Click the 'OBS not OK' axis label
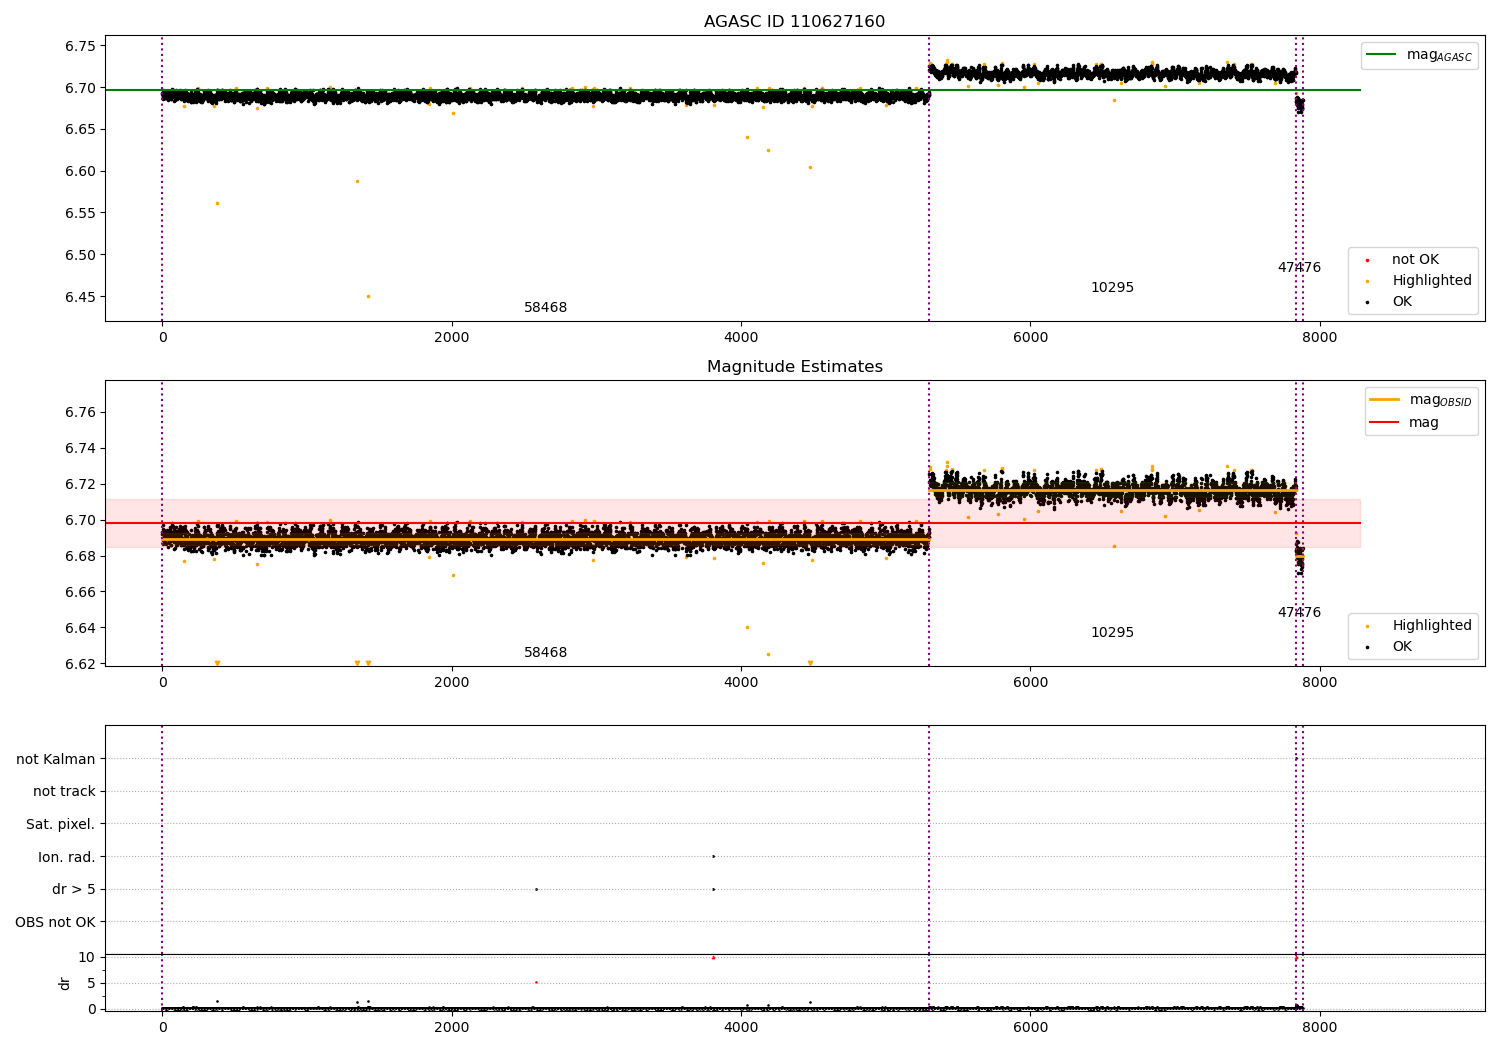 pyautogui.click(x=56, y=923)
